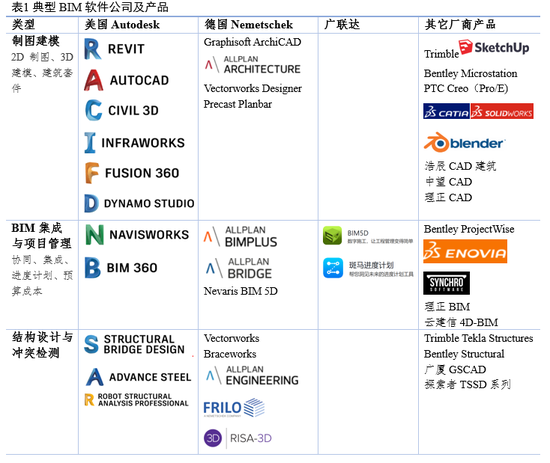Click the CATIA blue logo
The height and width of the screenshot is (463, 550).
point(447,111)
